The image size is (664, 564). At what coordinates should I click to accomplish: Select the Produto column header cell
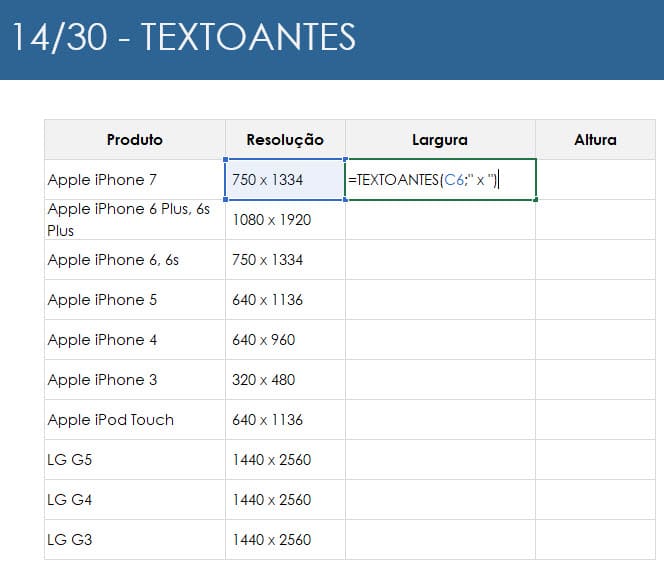coord(135,140)
